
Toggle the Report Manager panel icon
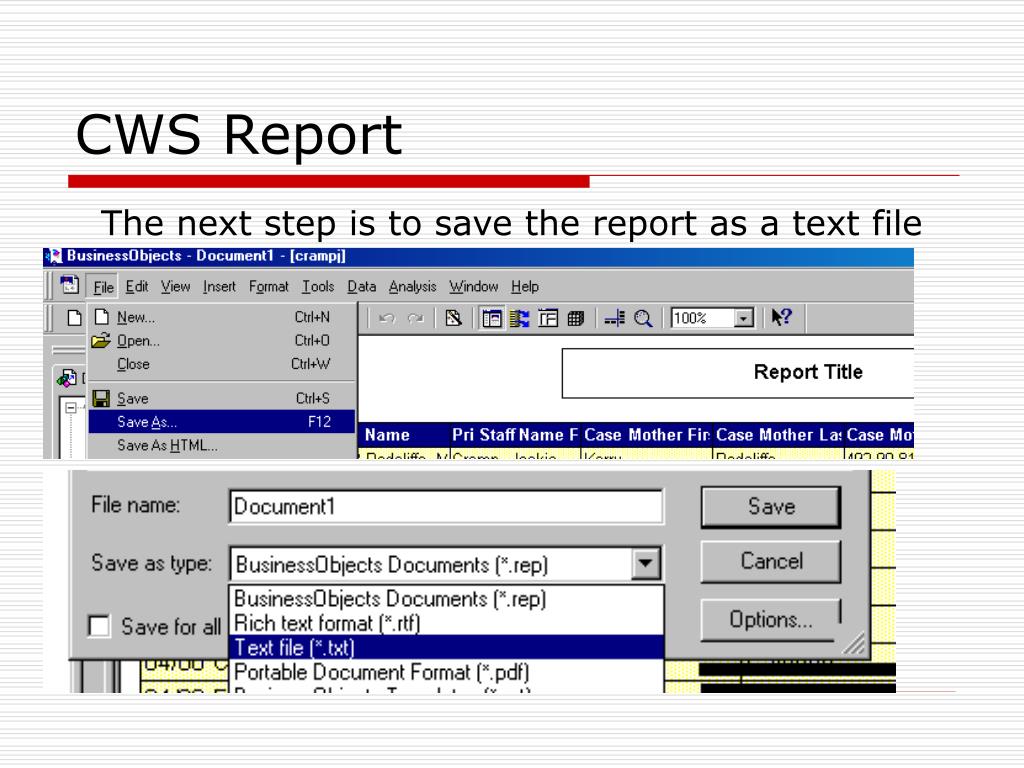491,318
